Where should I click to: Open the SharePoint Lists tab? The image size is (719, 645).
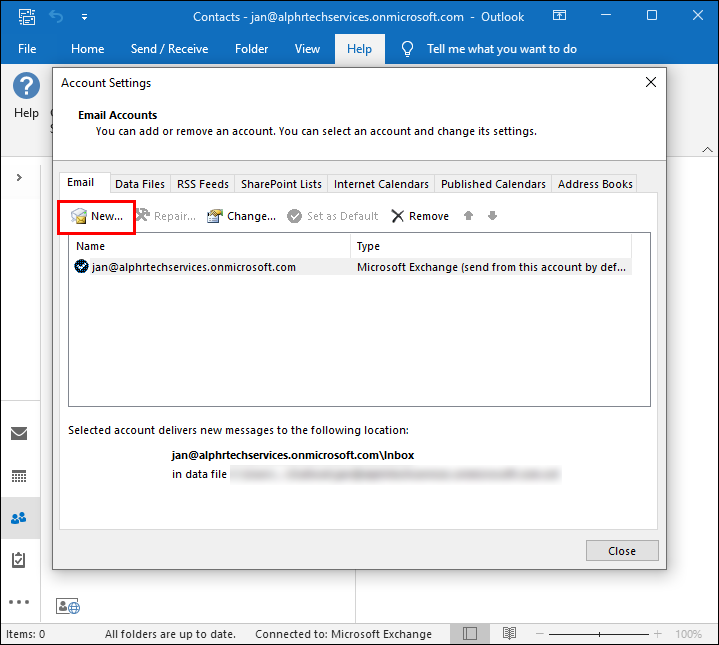tap(281, 184)
